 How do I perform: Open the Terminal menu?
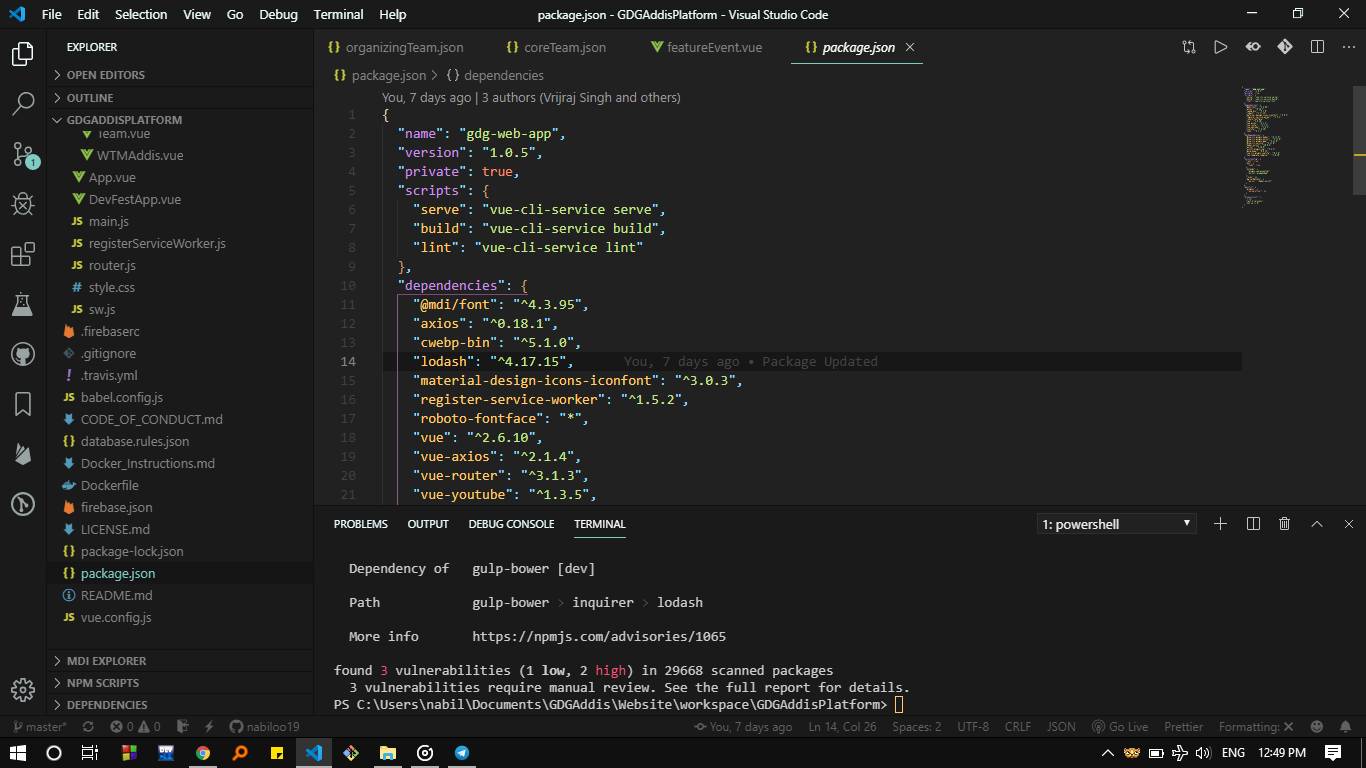click(x=338, y=14)
